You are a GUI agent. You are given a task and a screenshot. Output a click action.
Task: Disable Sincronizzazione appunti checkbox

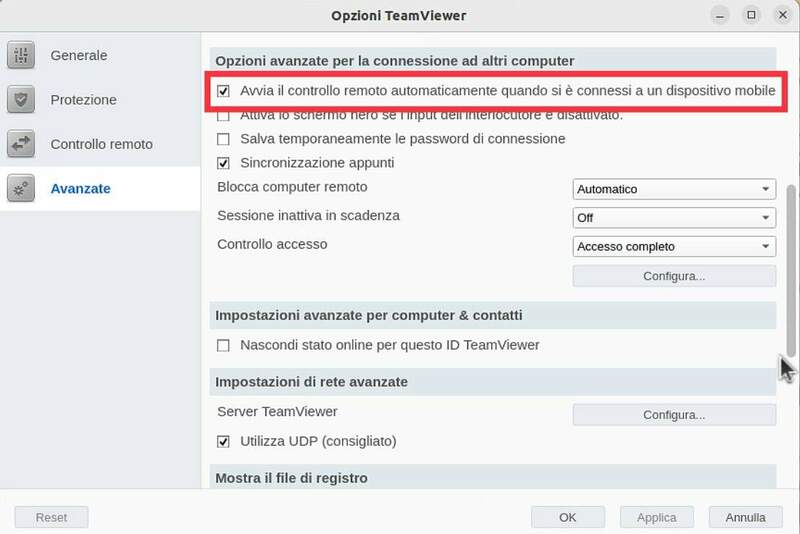point(223,163)
